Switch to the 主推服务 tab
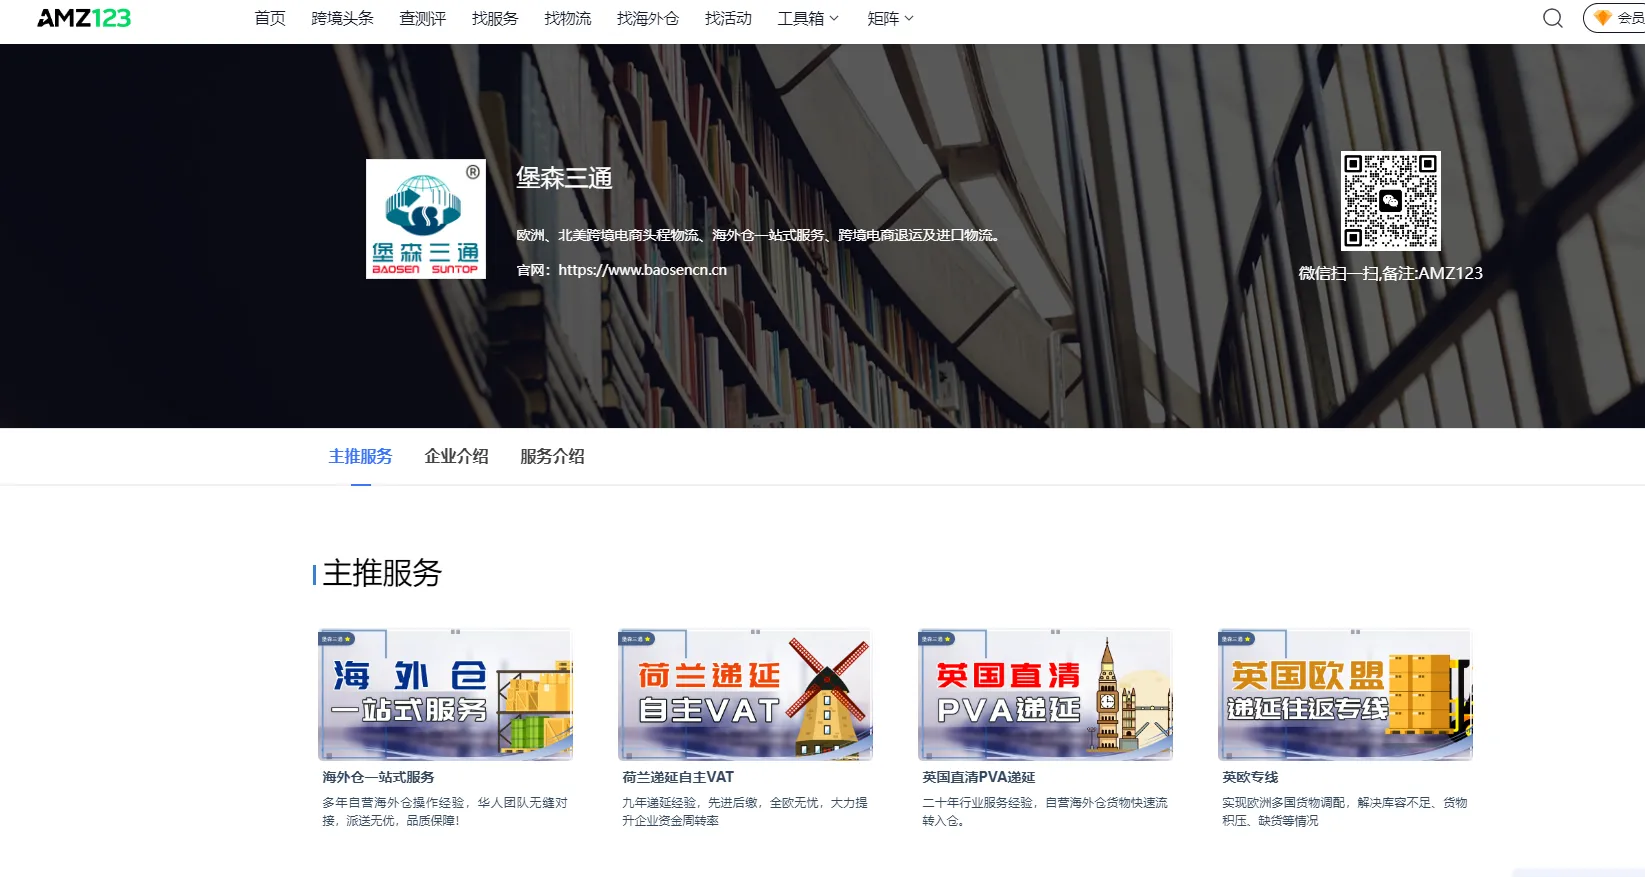1645x877 pixels. coord(360,456)
